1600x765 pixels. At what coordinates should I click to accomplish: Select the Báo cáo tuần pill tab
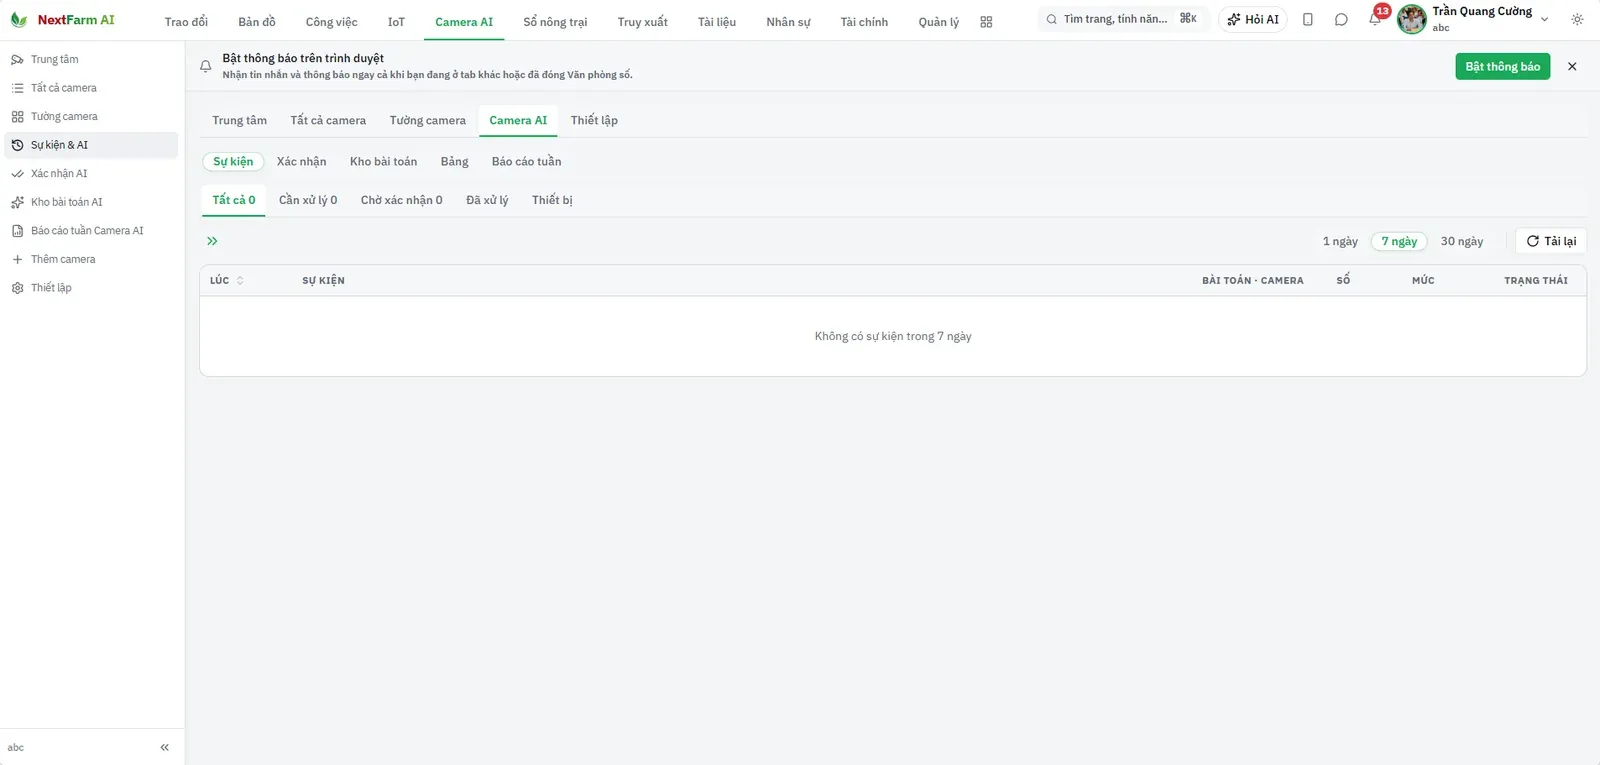tap(526, 162)
